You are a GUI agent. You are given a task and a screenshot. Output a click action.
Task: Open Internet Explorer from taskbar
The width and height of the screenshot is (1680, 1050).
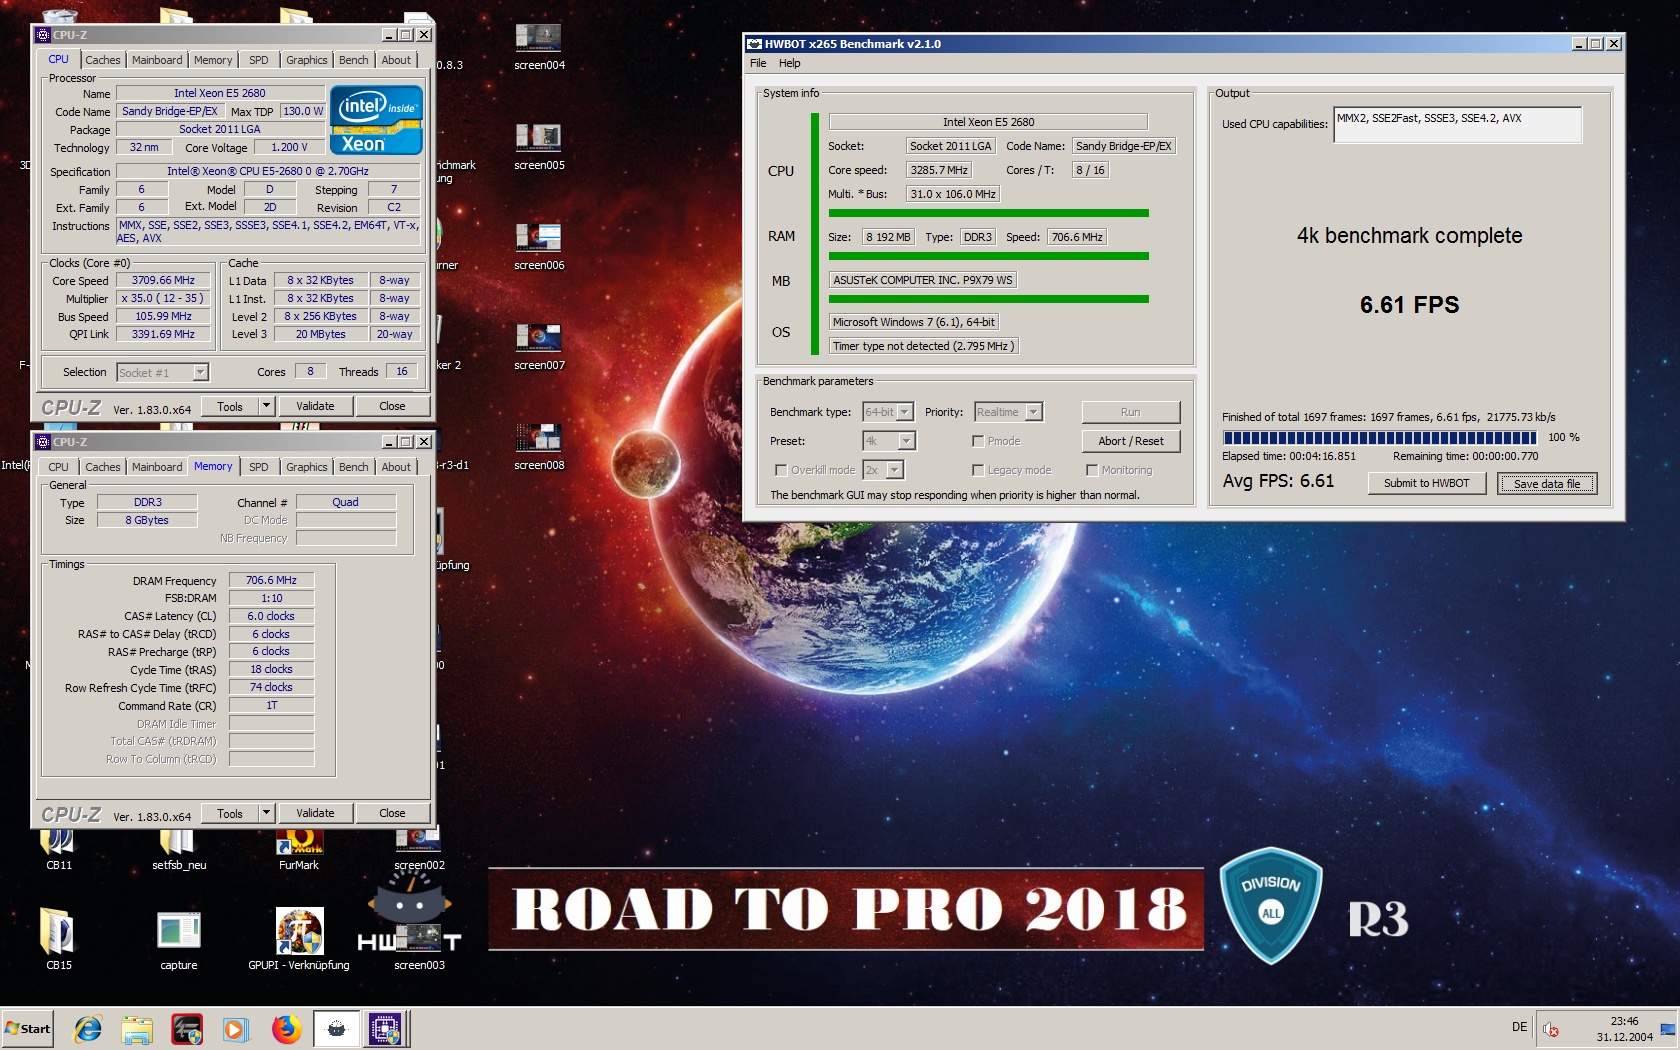pyautogui.click(x=88, y=1028)
